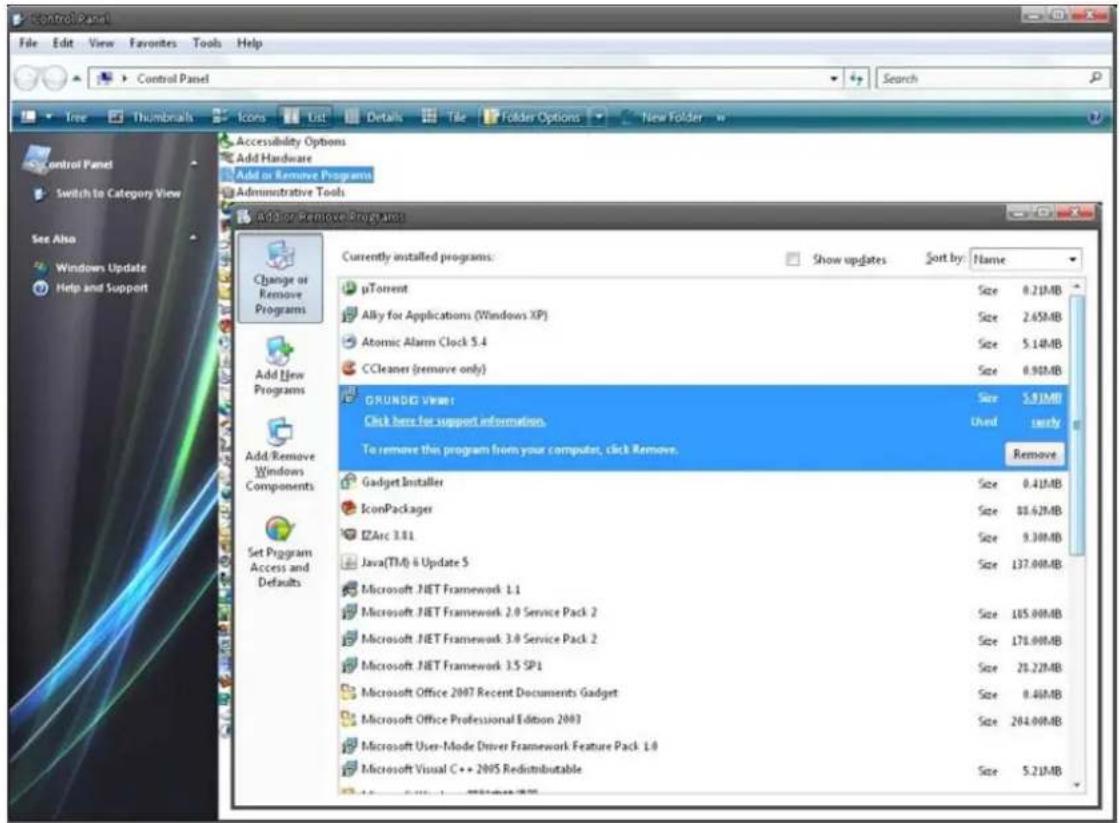Click here for support information link

[x=455, y=421]
